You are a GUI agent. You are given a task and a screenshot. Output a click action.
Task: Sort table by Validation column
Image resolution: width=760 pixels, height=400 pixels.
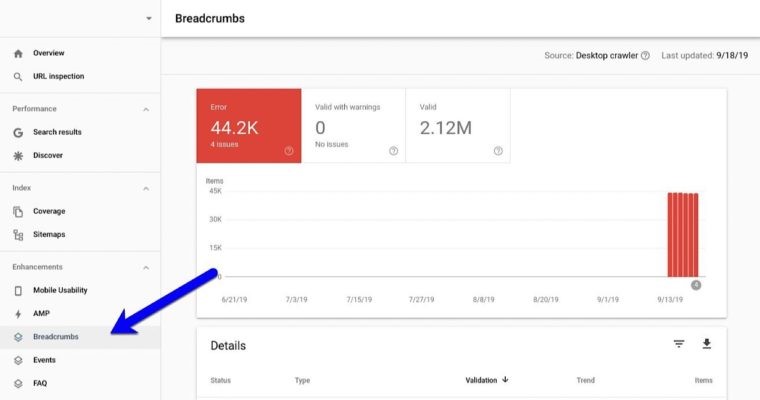486,380
